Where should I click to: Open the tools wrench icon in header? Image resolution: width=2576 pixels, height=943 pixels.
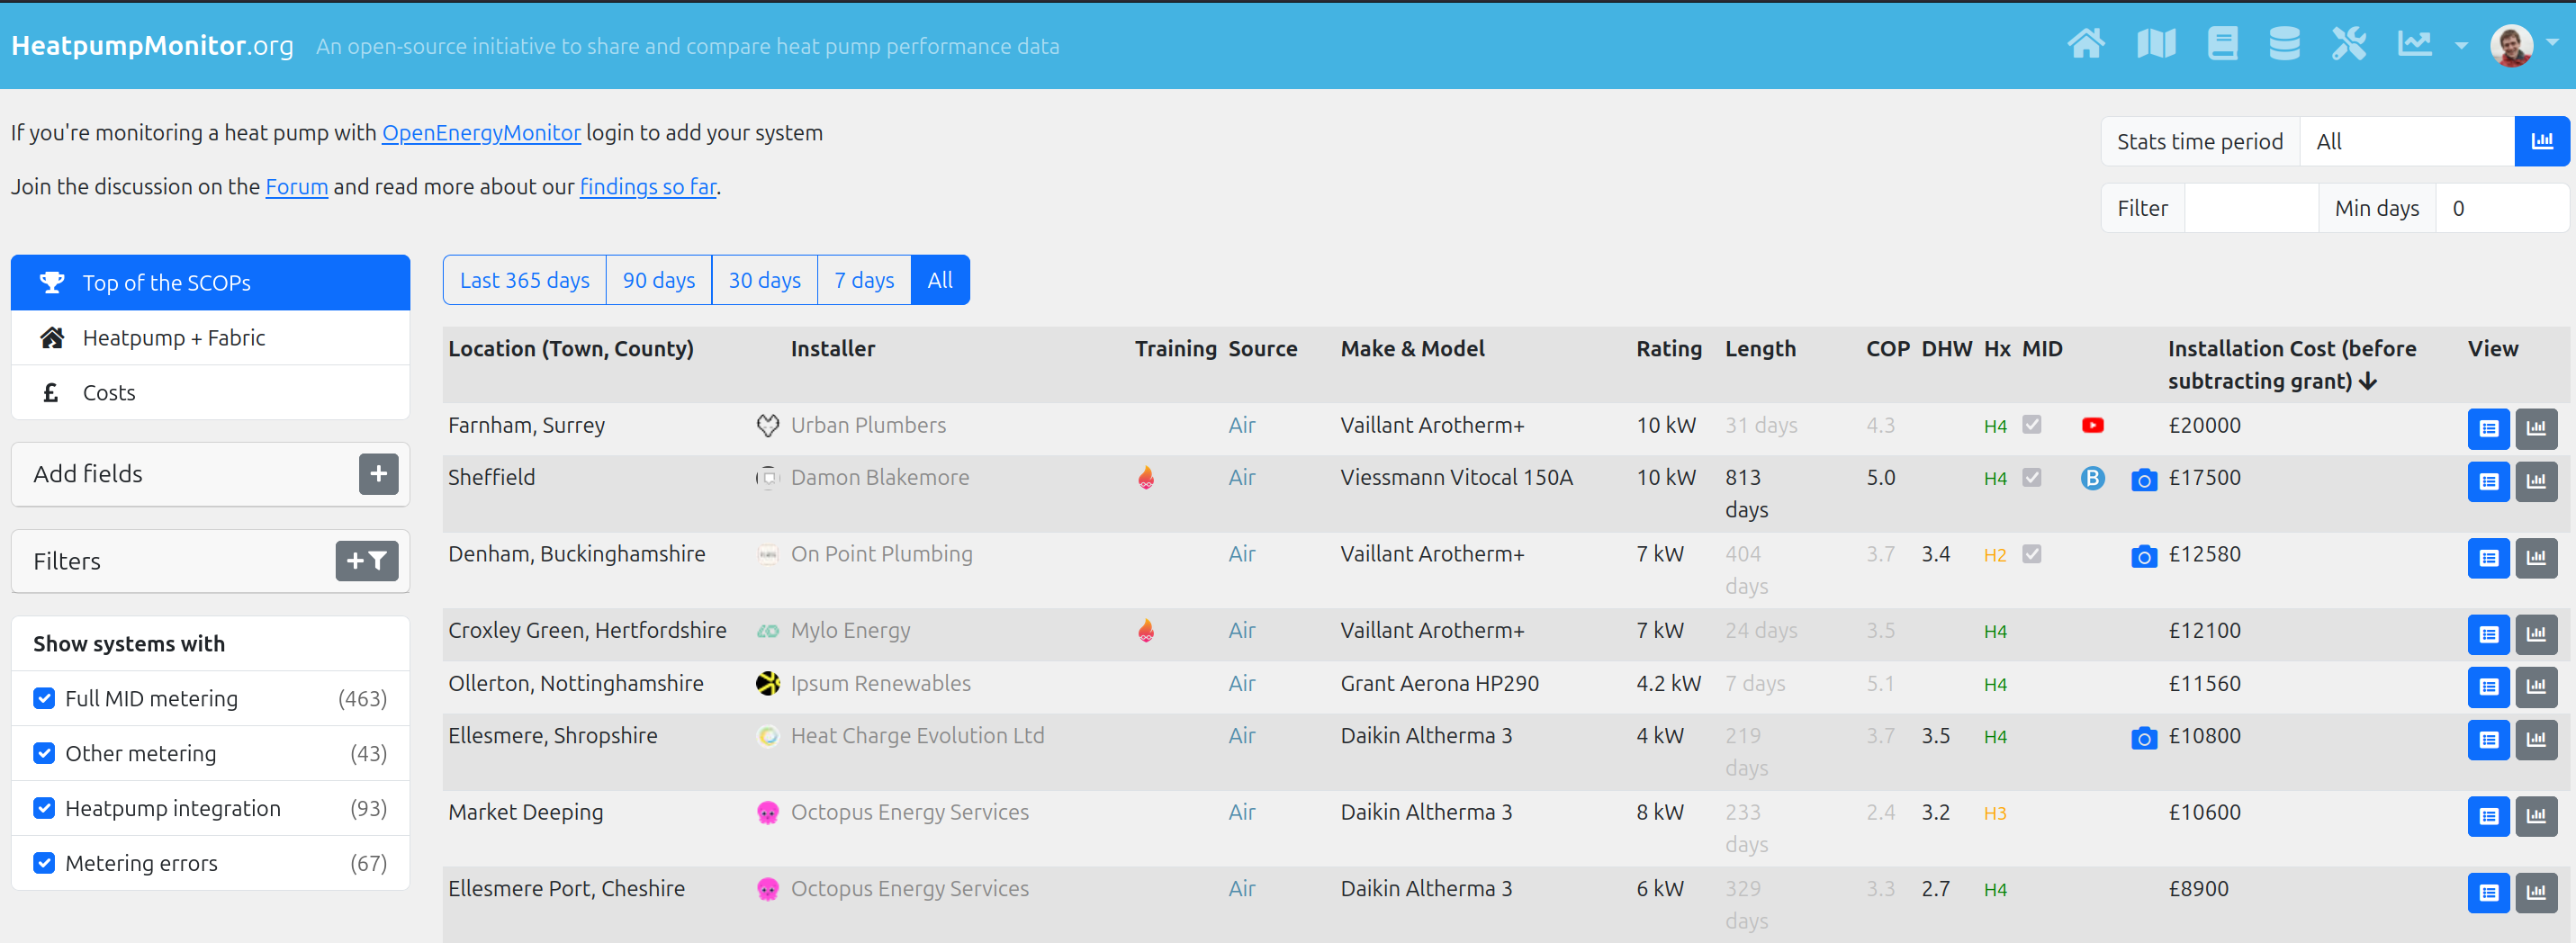pyautogui.click(x=2348, y=45)
